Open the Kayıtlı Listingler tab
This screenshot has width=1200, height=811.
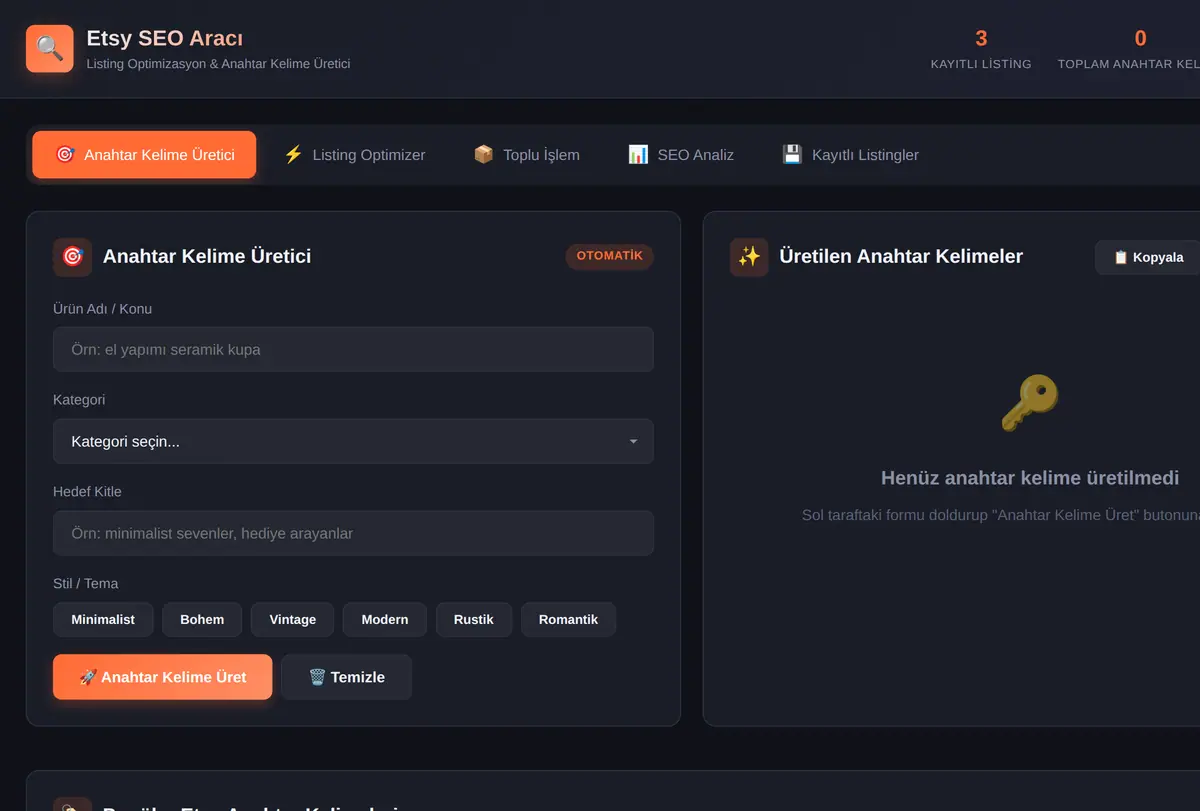(850, 155)
